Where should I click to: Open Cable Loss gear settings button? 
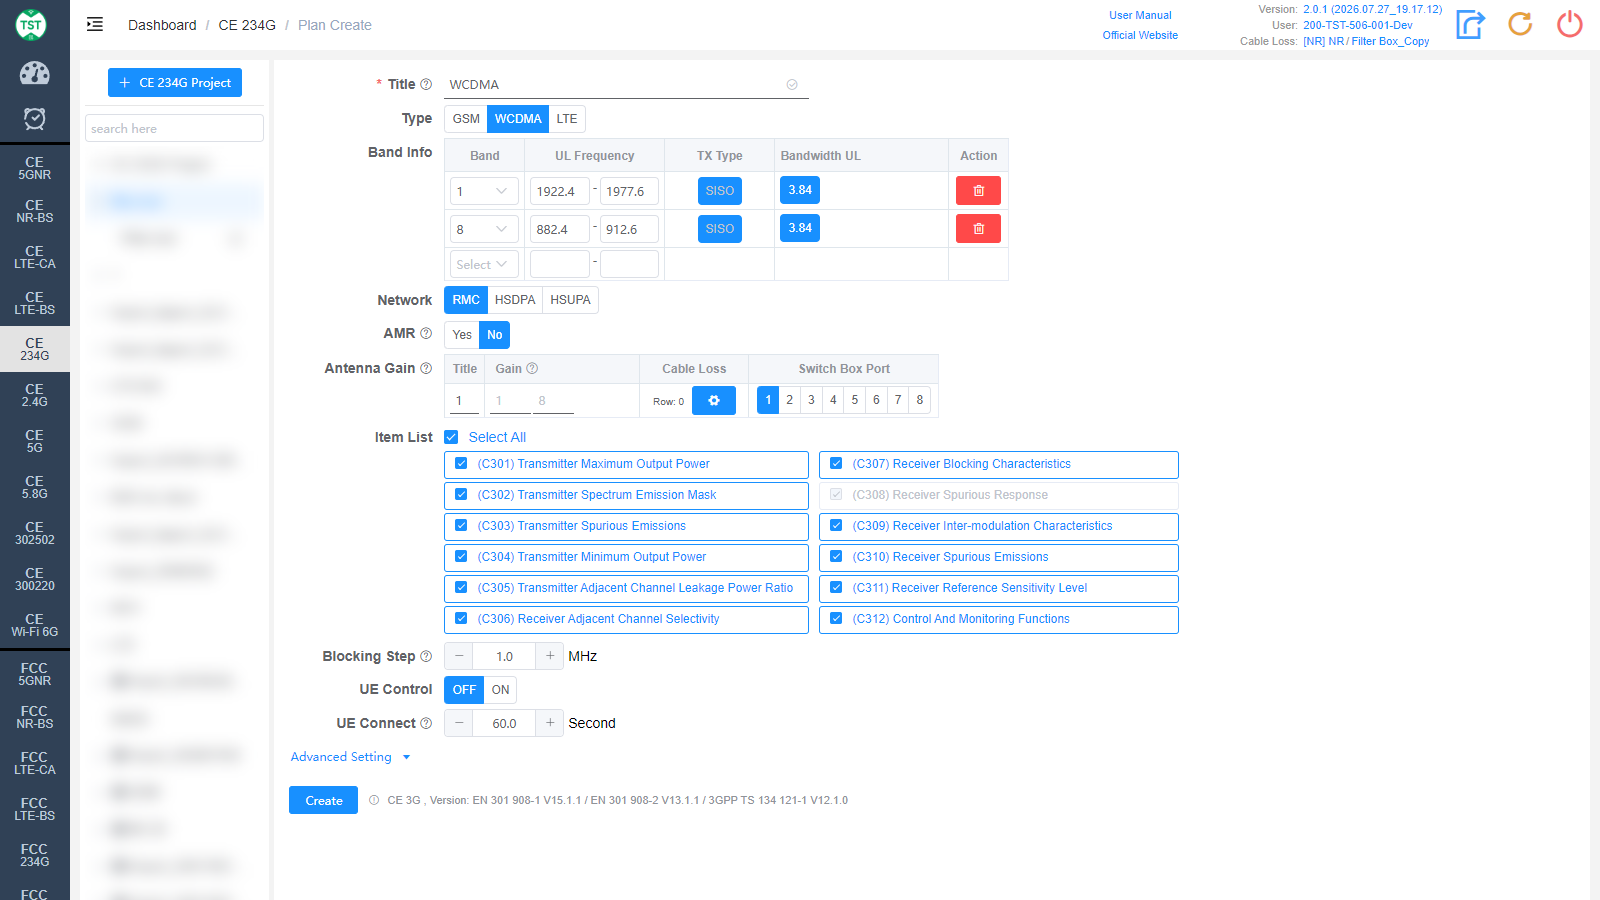click(714, 401)
